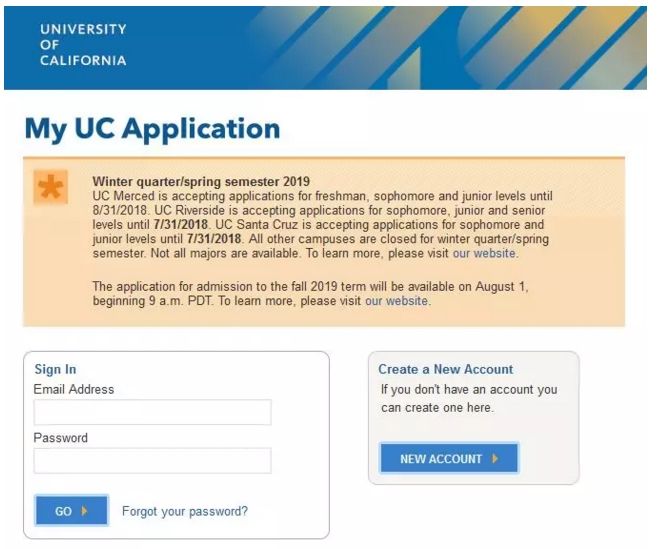This screenshot has height=549, width=657.
Task: Focus the Email Address input field
Action: (x=152, y=412)
